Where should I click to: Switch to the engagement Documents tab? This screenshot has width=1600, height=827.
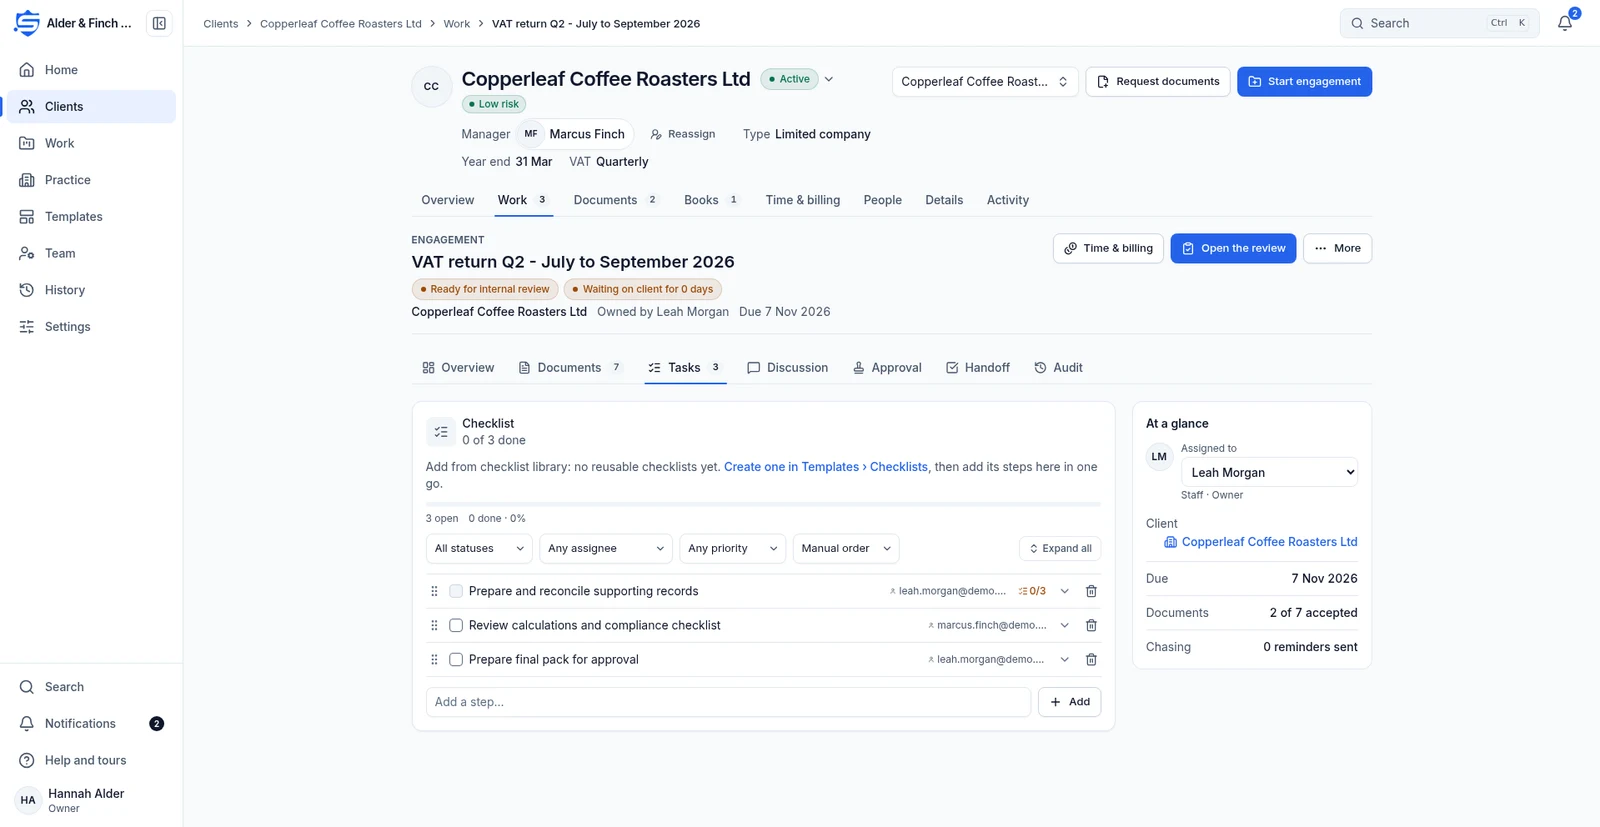point(571,368)
